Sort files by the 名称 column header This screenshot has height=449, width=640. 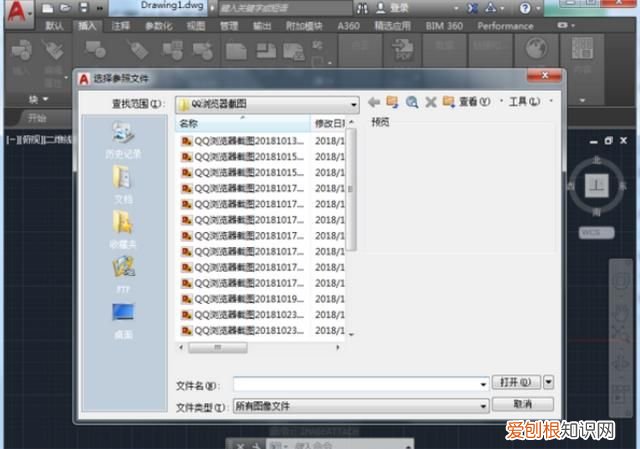click(x=243, y=123)
